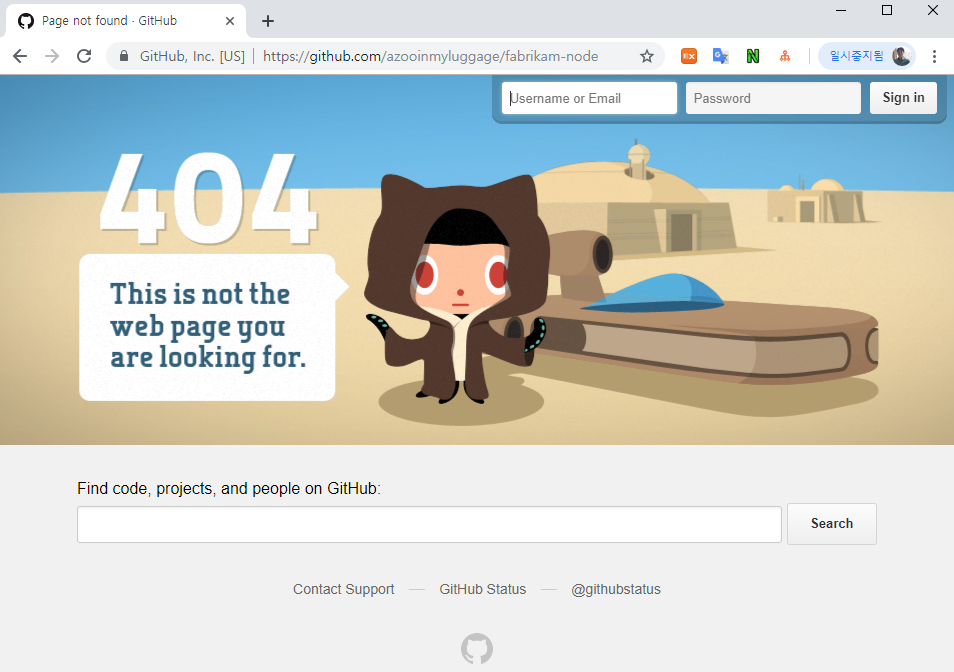Viewport: 954px width, 672px height.
Task: Reload the current page
Action: [84, 57]
